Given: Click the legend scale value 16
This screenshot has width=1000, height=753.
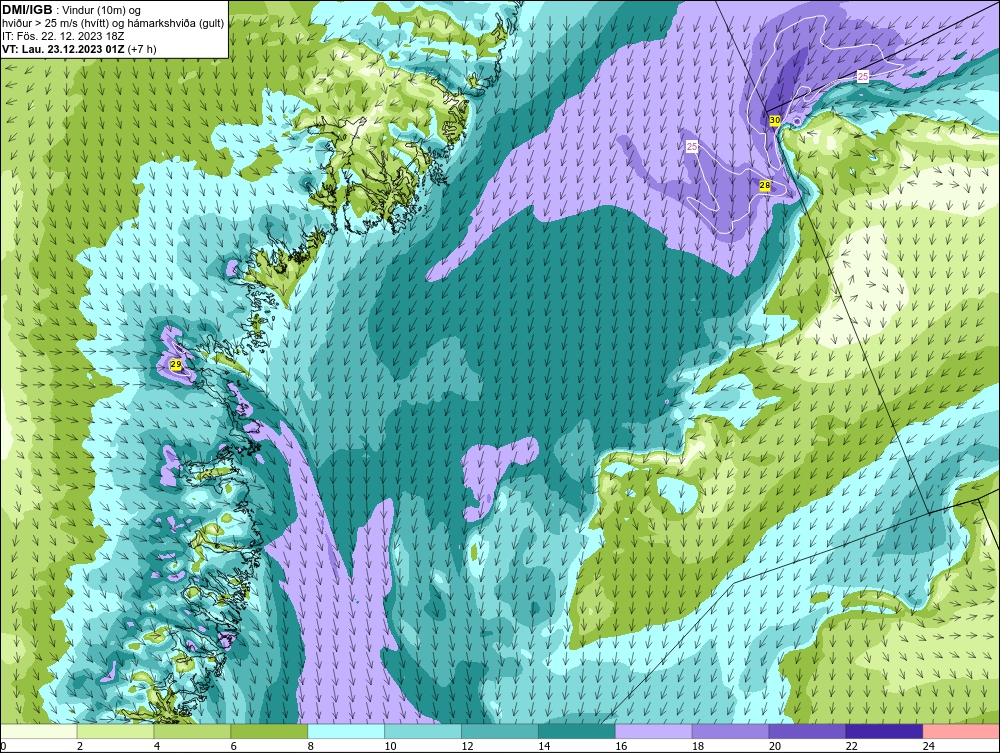Looking at the screenshot, I should pos(621,746).
